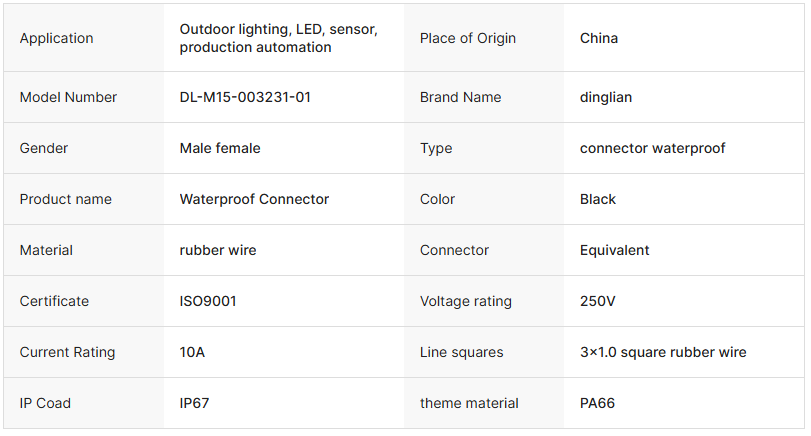The image size is (811, 436).
Task: Select the Equivalent connector value
Action: pos(614,250)
